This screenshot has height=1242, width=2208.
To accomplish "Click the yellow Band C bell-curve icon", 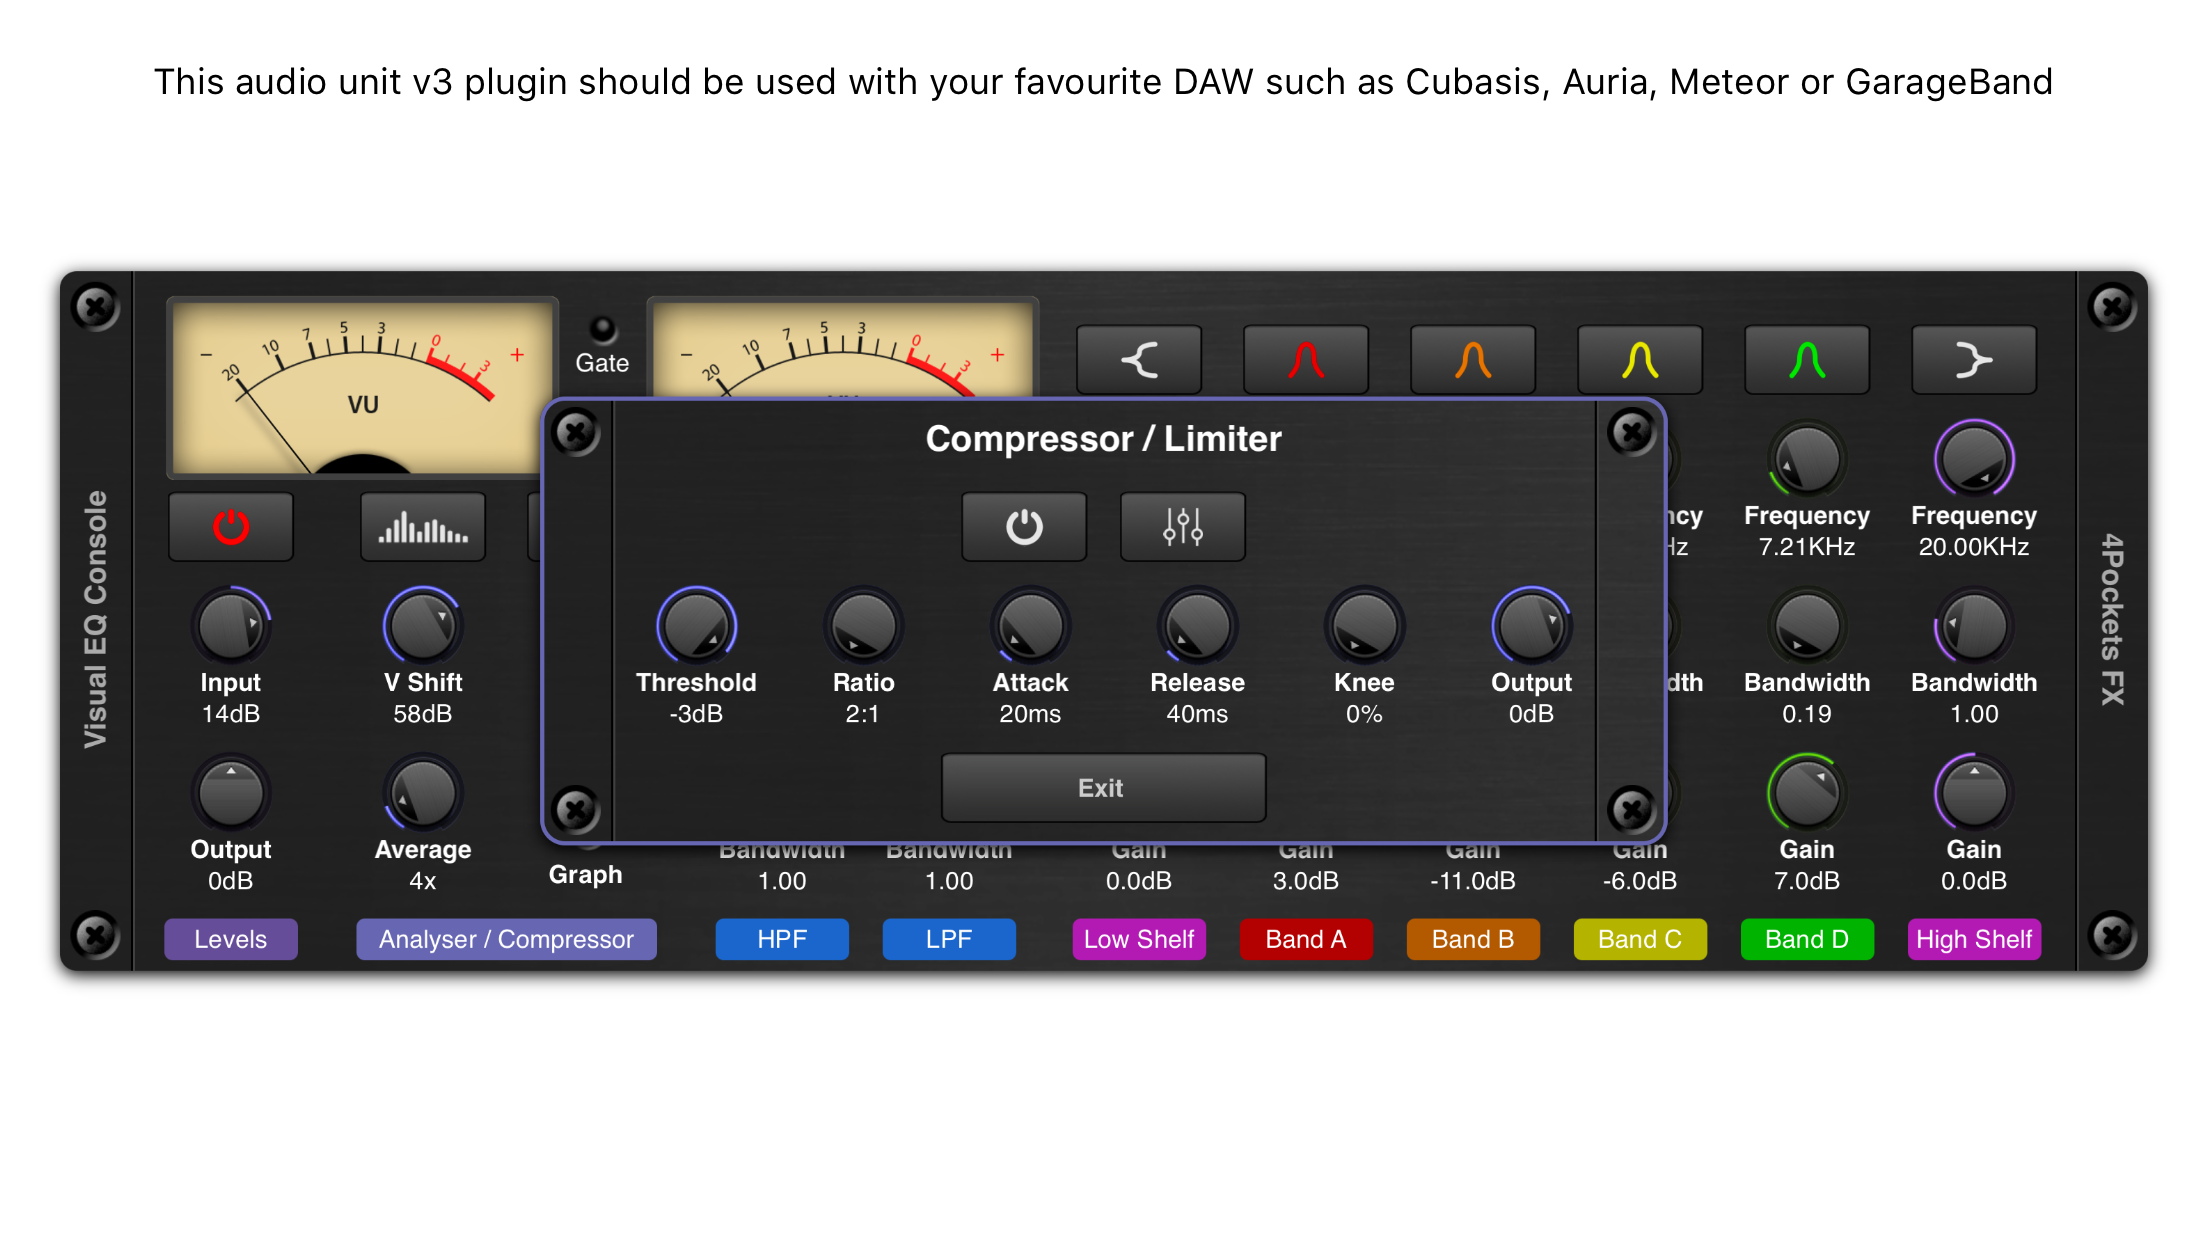I will pos(1639,360).
